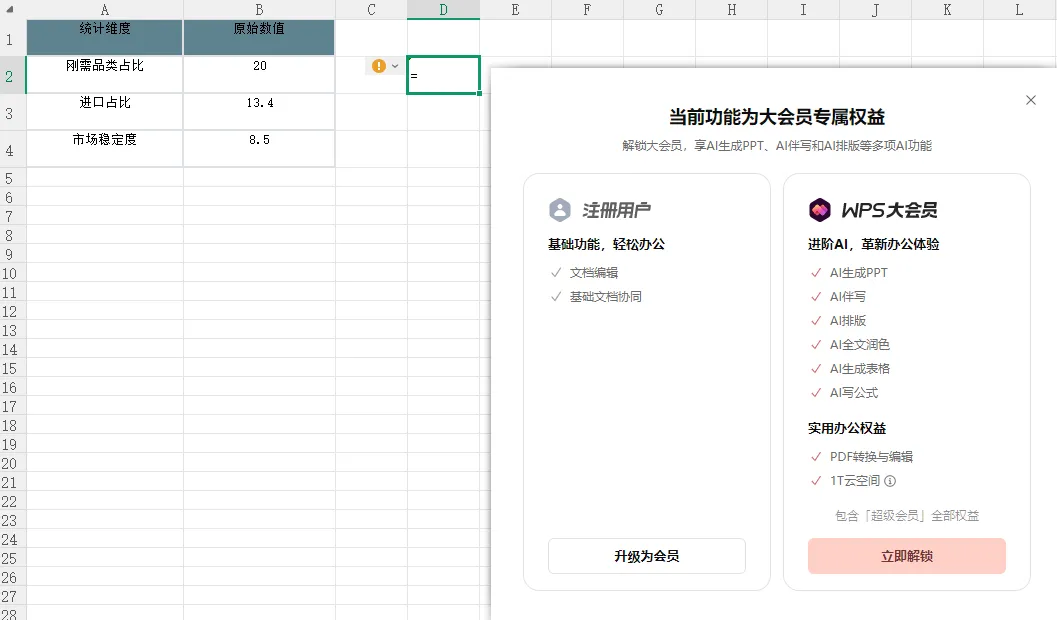Click the AI伴写 benefit item
This screenshot has height=620, width=1057.
838,297
